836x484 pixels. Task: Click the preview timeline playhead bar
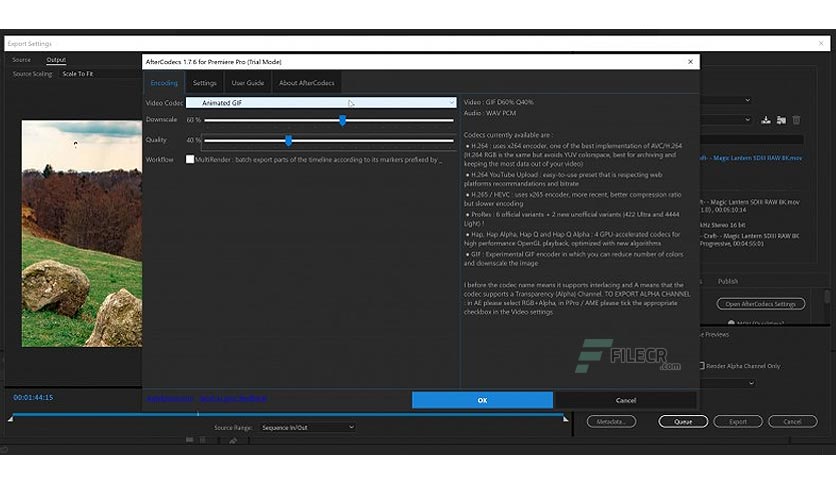click(198, 414)
